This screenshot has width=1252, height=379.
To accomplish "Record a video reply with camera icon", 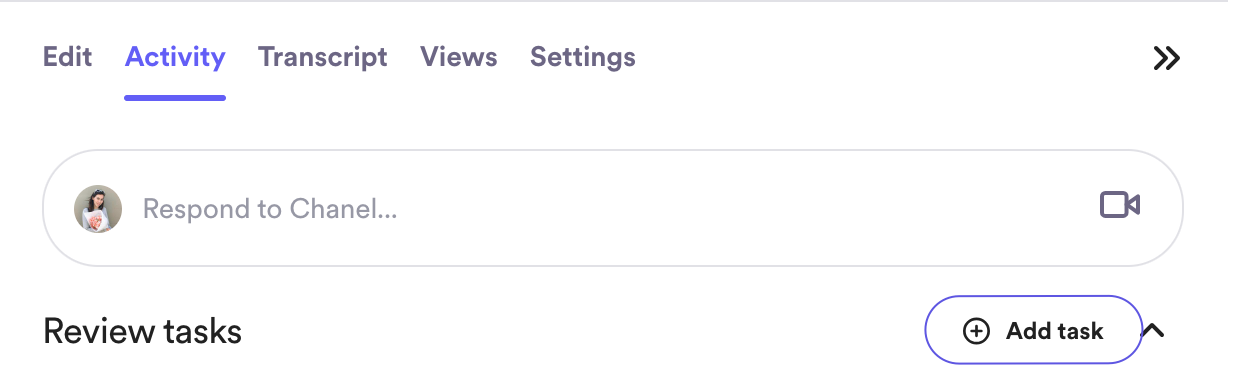I will point(1120,205).
